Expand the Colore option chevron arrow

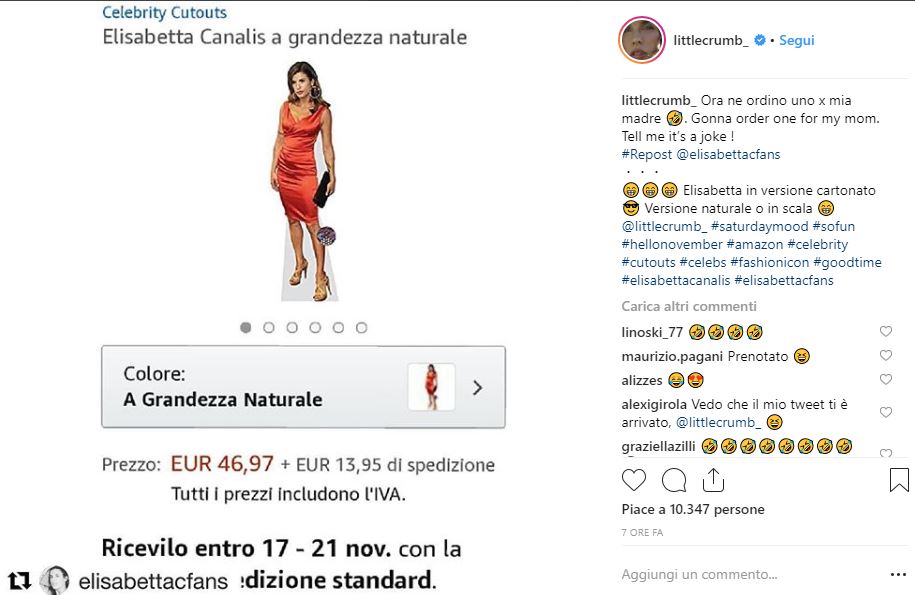click(x=477, y=387)
